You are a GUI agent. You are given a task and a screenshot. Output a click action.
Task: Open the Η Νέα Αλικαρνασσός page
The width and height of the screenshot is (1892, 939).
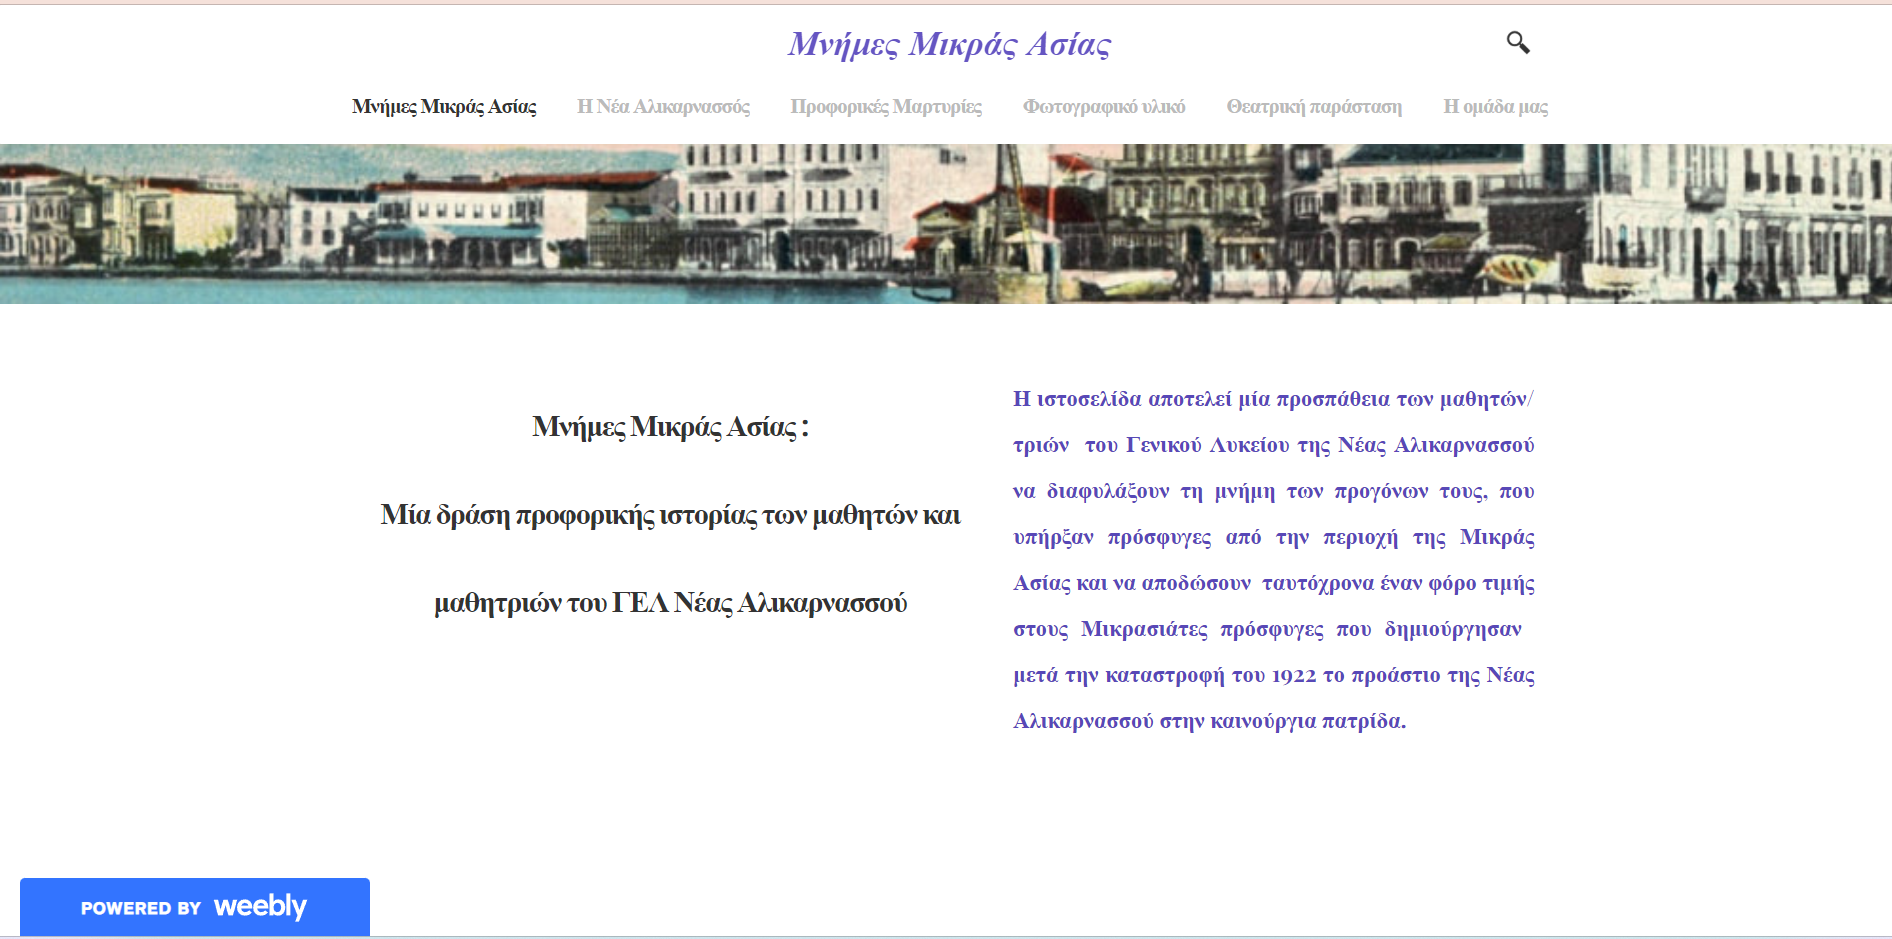(663, 107)
